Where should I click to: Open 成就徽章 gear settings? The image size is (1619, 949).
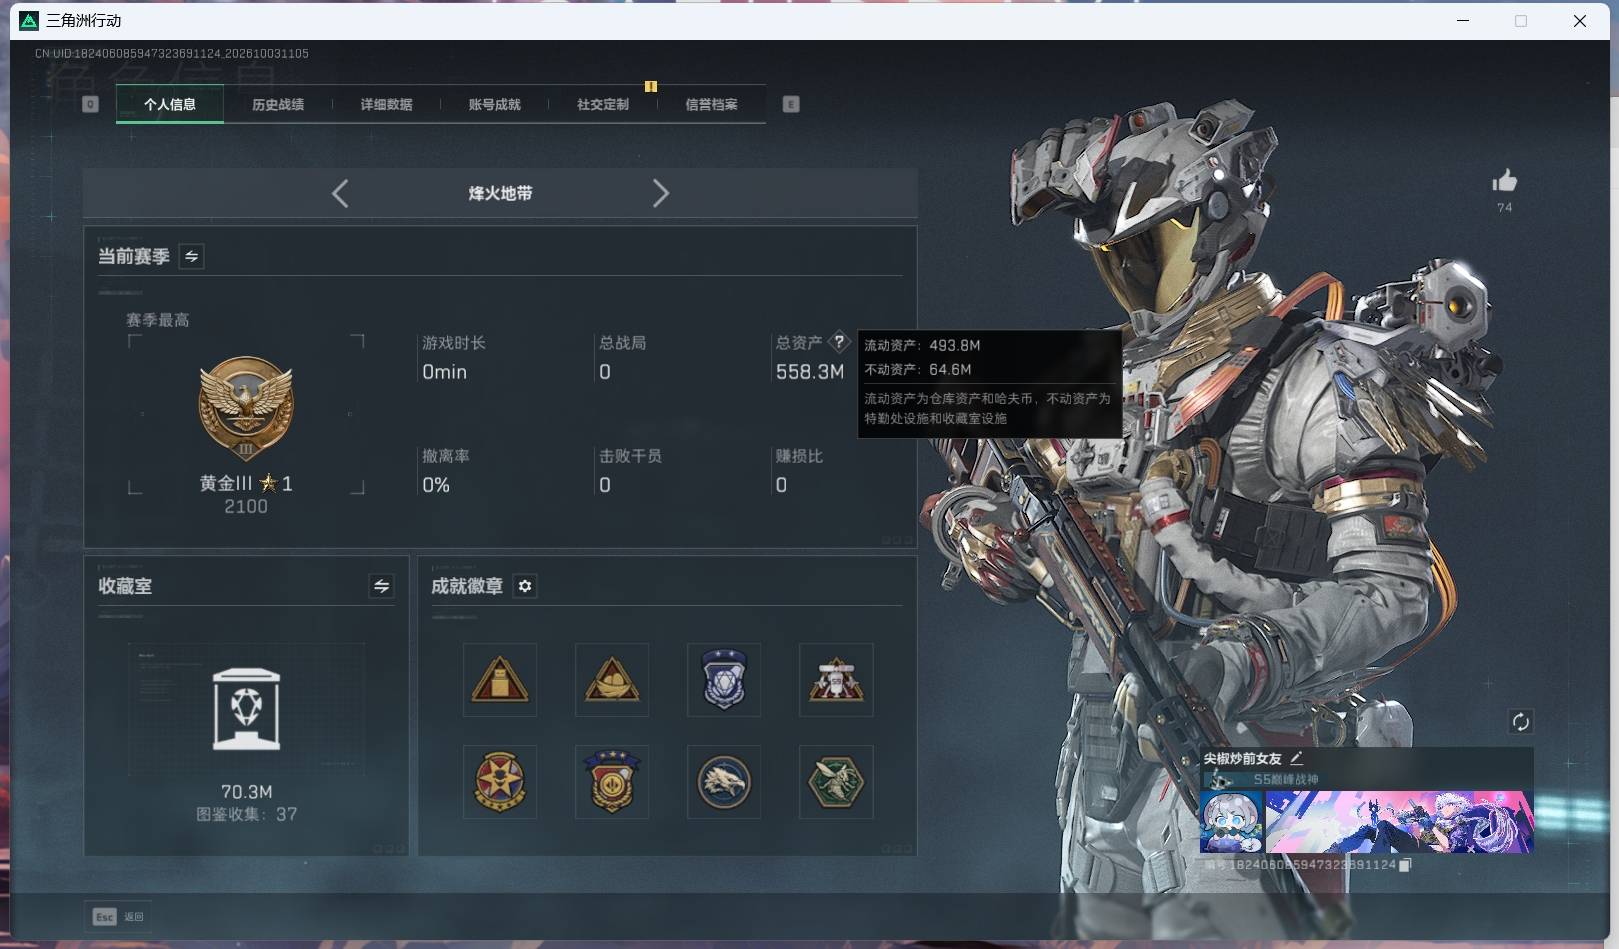(525, 586)
